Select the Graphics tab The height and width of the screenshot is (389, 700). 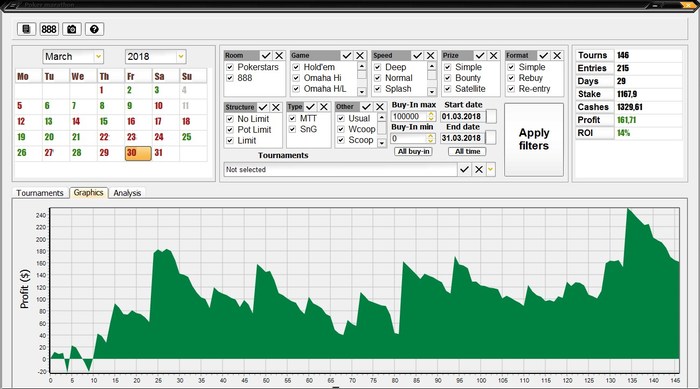[88, 192]
